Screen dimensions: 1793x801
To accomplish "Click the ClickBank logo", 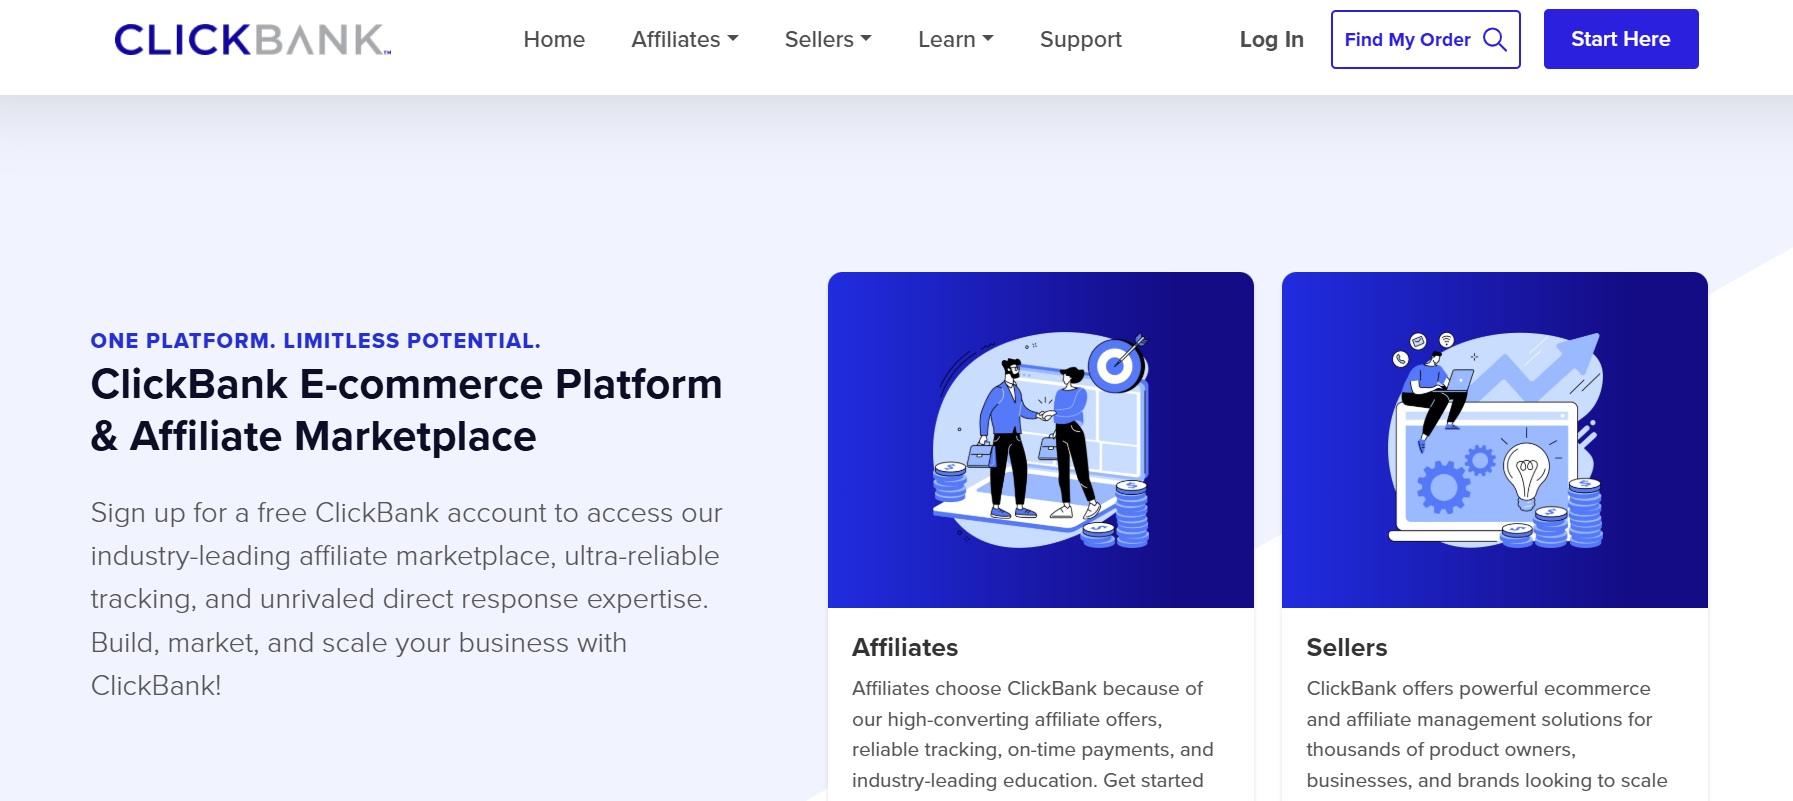I will (x=253, y=40).
